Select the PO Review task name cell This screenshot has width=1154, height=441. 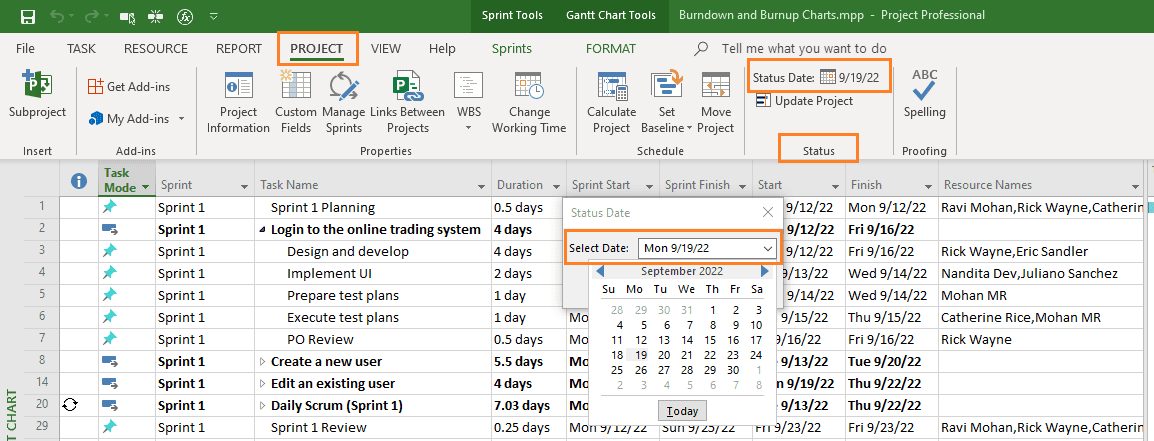click(x=372, y=340)
